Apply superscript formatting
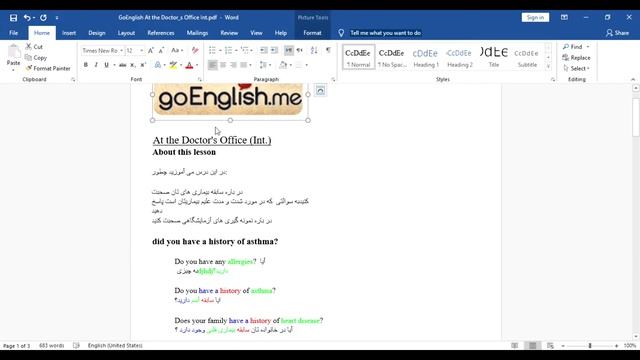Screen dimensions: 640x360 click(143, 65)
